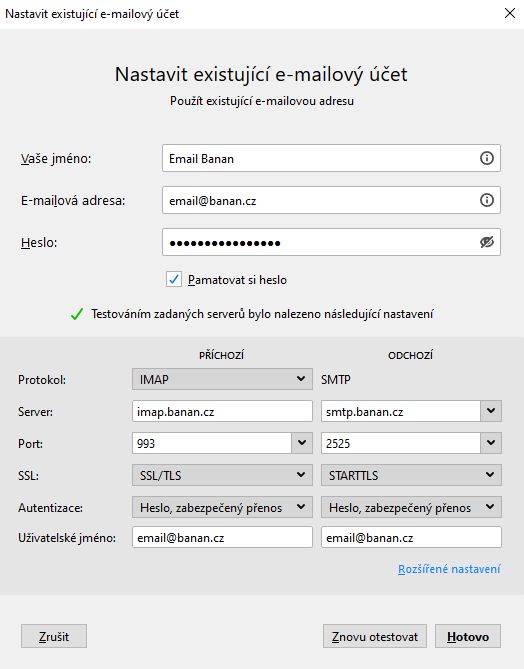Expand outgoing port 2525 dropdown arrow

[491, 443]
